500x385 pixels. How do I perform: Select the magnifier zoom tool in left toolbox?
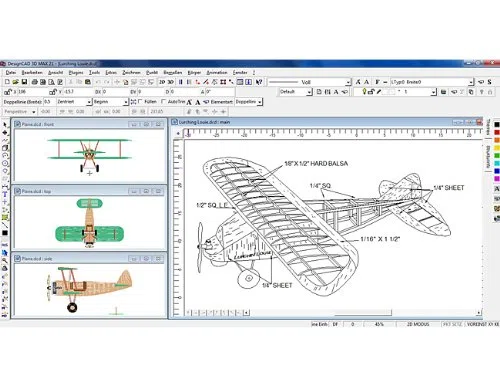tap(5, 261)
